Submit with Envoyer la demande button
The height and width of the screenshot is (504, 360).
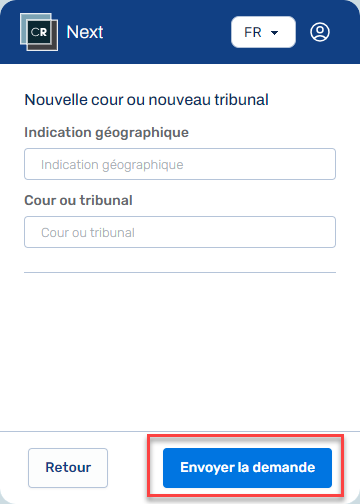click(247, 468)
